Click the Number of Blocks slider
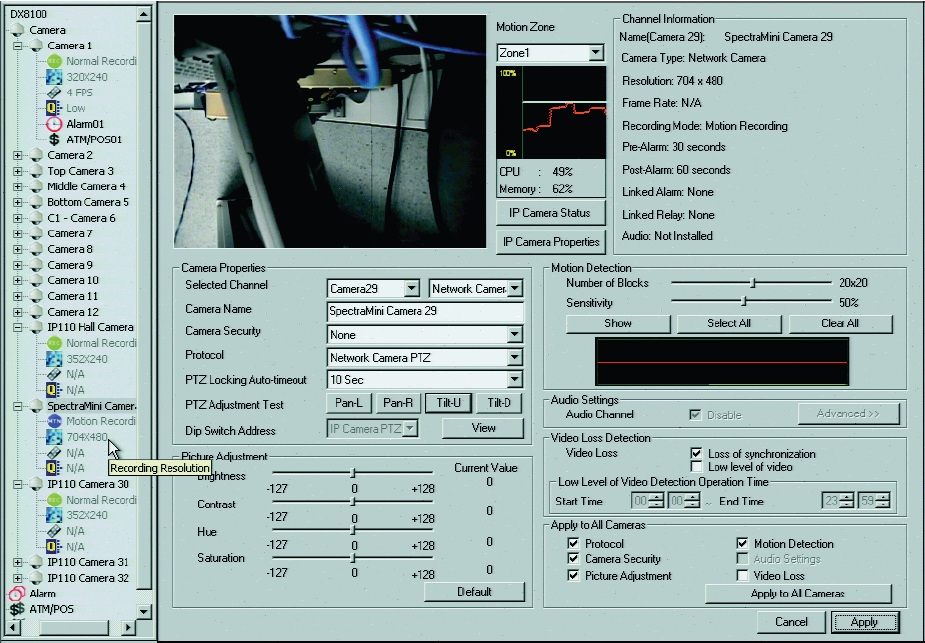Image resolution: width=925 pixels, height=643 pixels. point(751,283)
